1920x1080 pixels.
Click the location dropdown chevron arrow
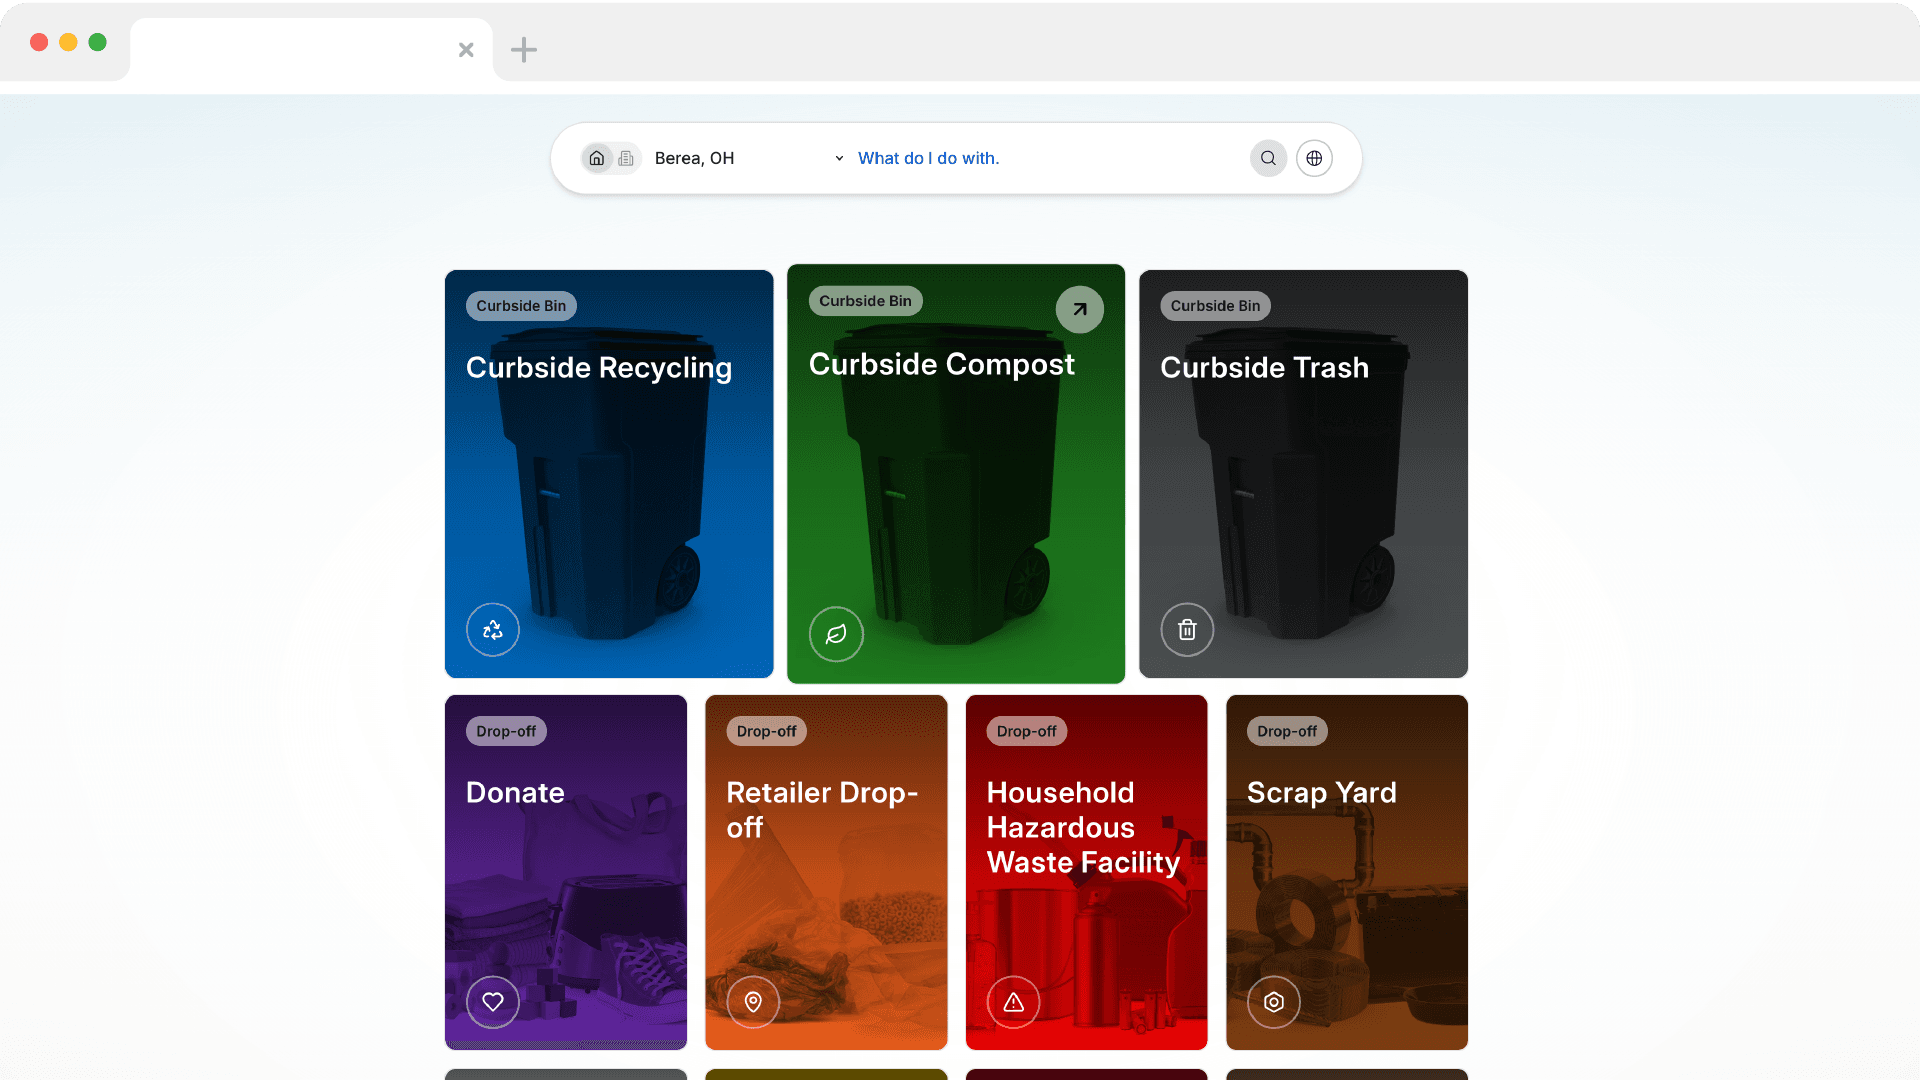coord(839,158)
